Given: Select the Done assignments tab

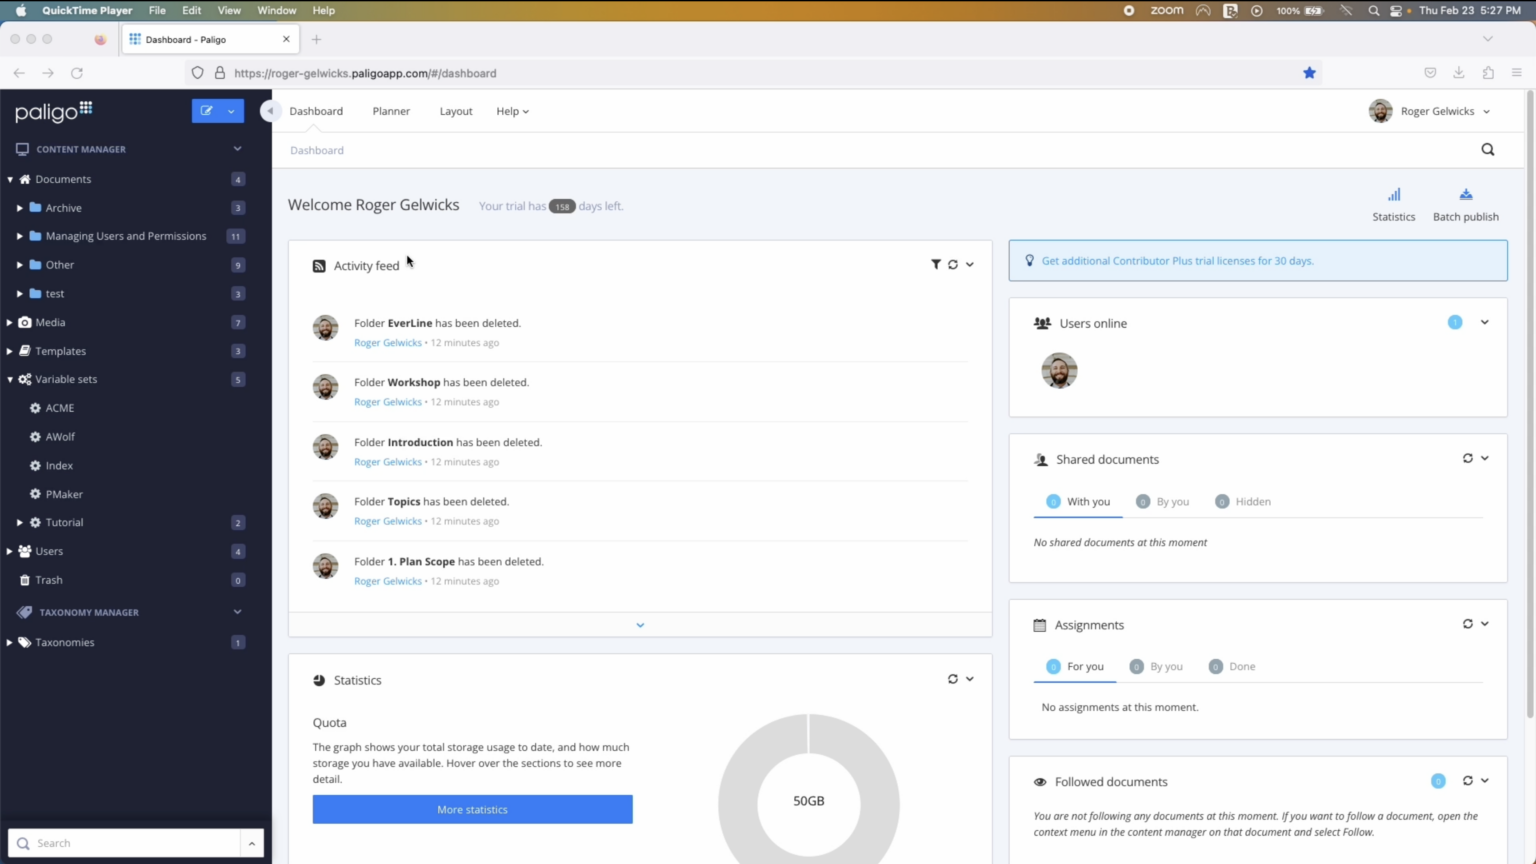Looking at the screenshot, I should pos(1232,667).
